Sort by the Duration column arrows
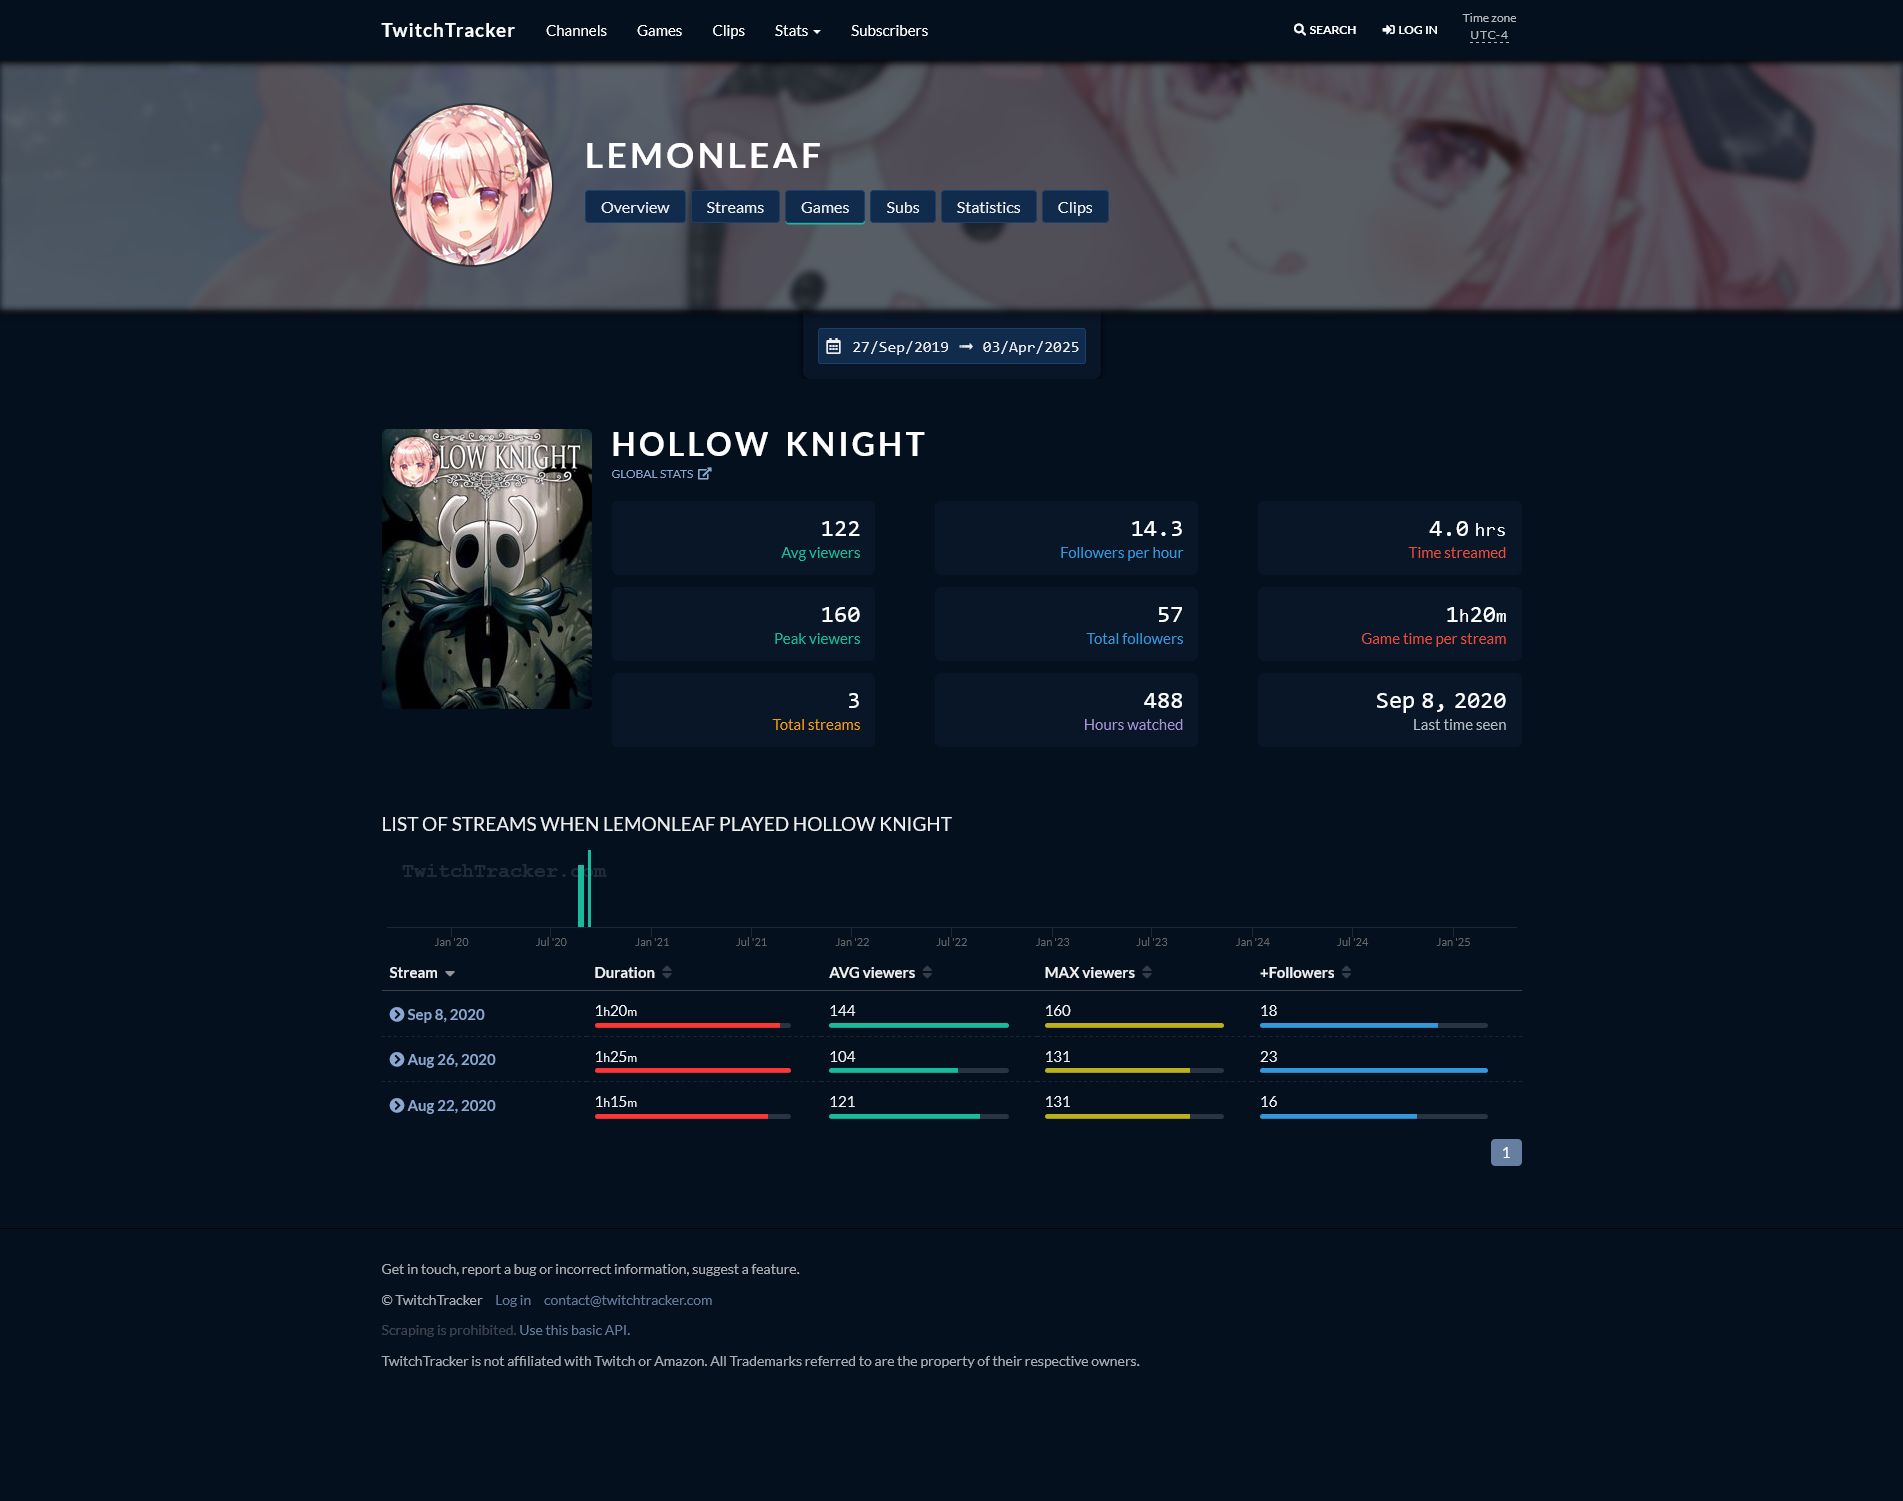 [x=667, y=973]
